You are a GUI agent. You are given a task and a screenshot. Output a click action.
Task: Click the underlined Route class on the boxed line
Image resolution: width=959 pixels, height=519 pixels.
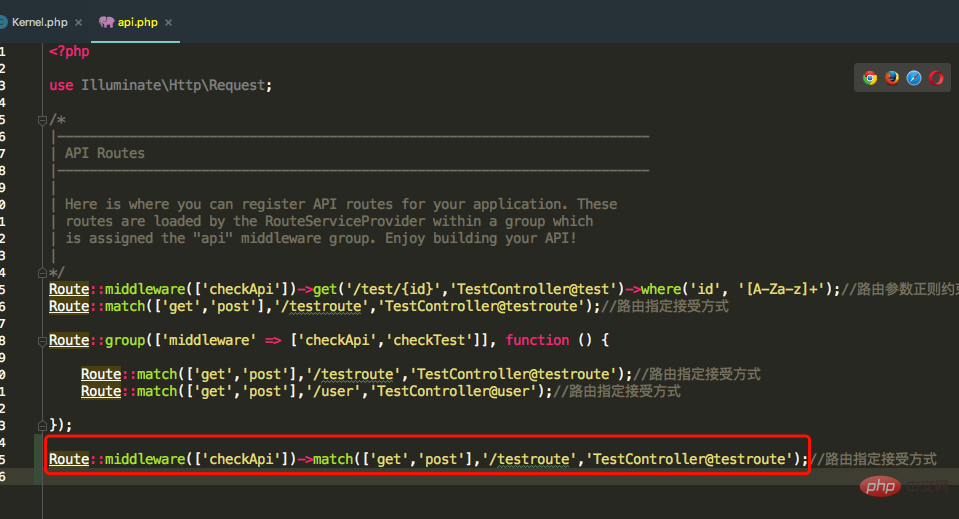pos(68,459)
